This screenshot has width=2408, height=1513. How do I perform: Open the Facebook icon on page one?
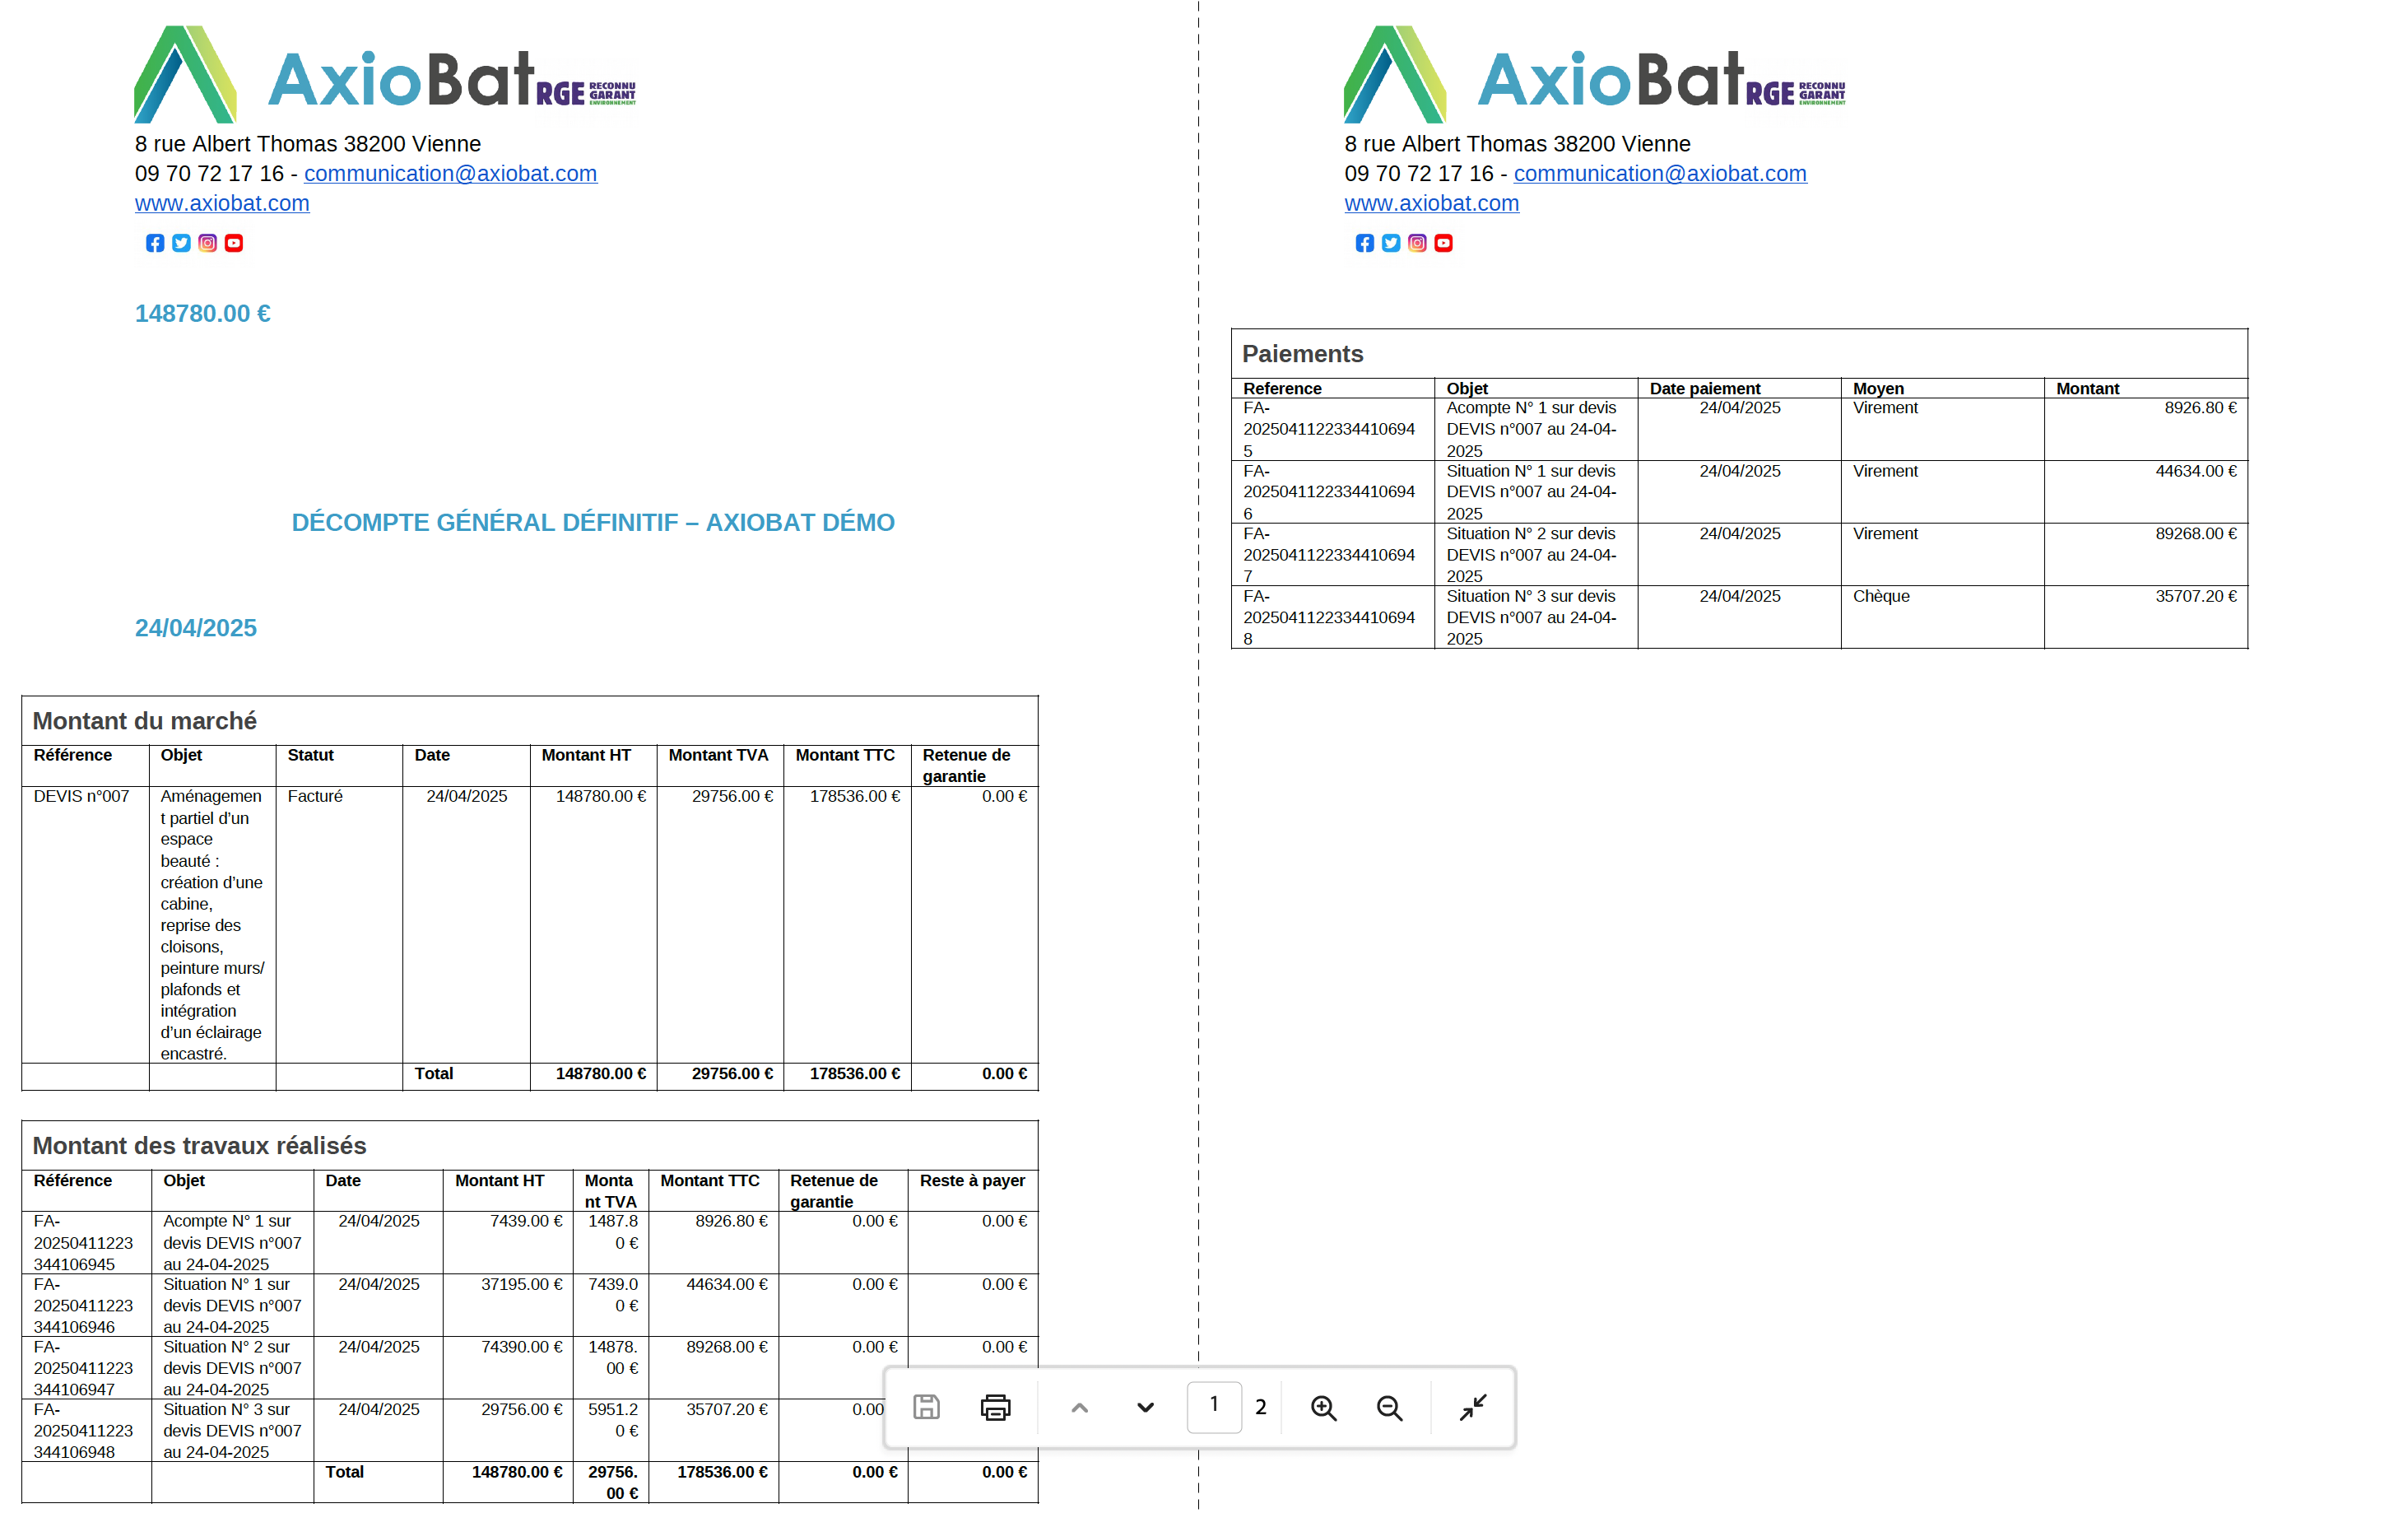[x=155, y=243]
